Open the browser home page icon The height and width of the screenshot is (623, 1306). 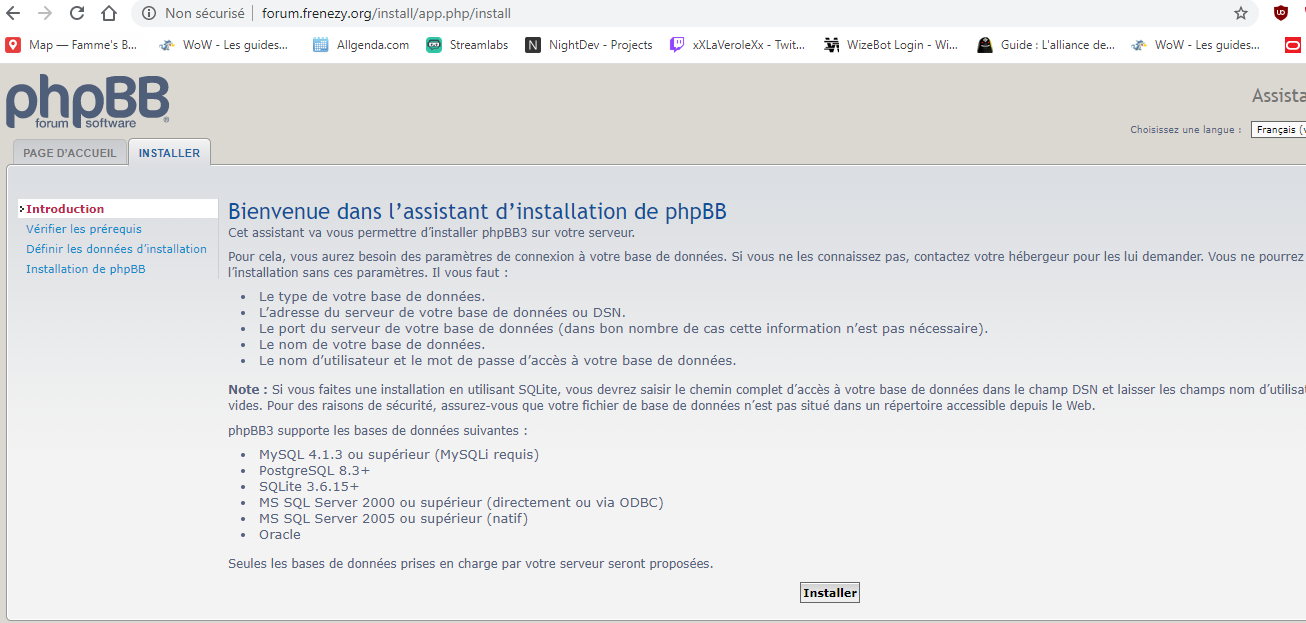tap(109, 13)
